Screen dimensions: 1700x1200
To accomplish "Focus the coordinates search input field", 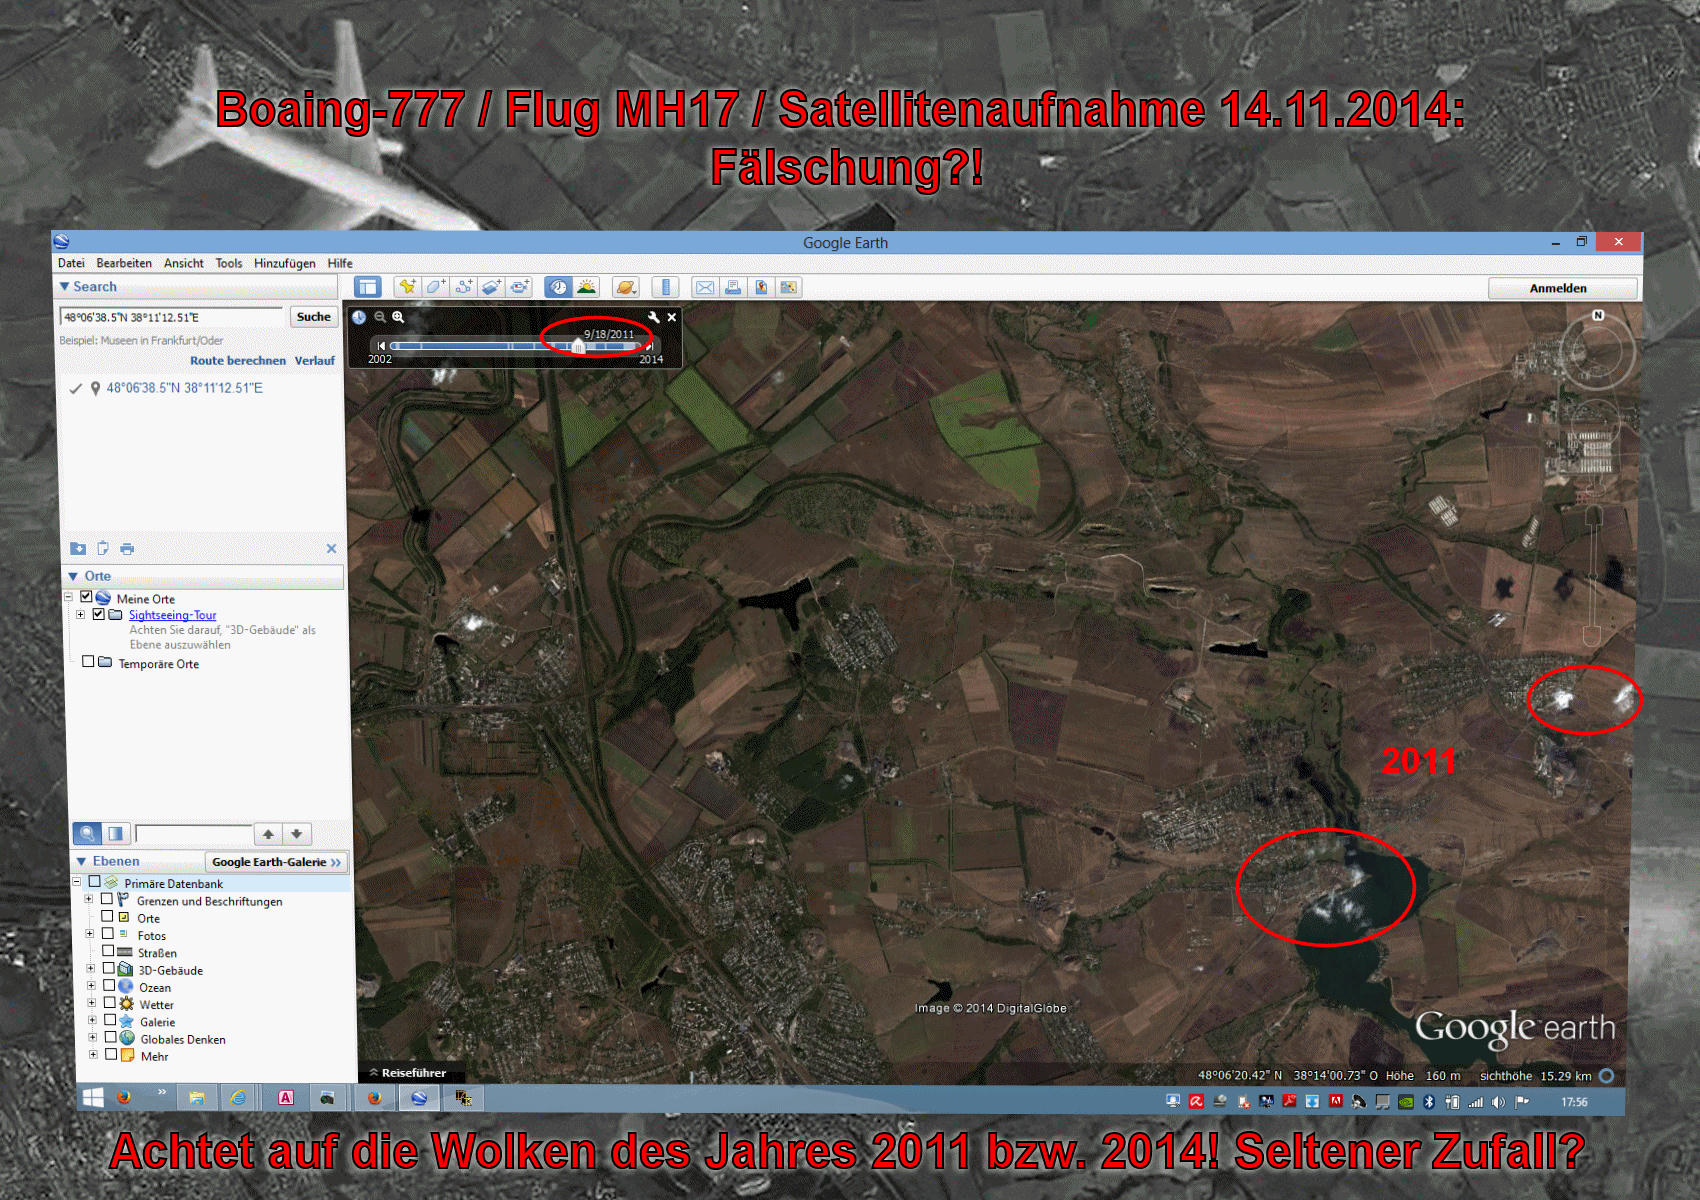I will point(171,317).
